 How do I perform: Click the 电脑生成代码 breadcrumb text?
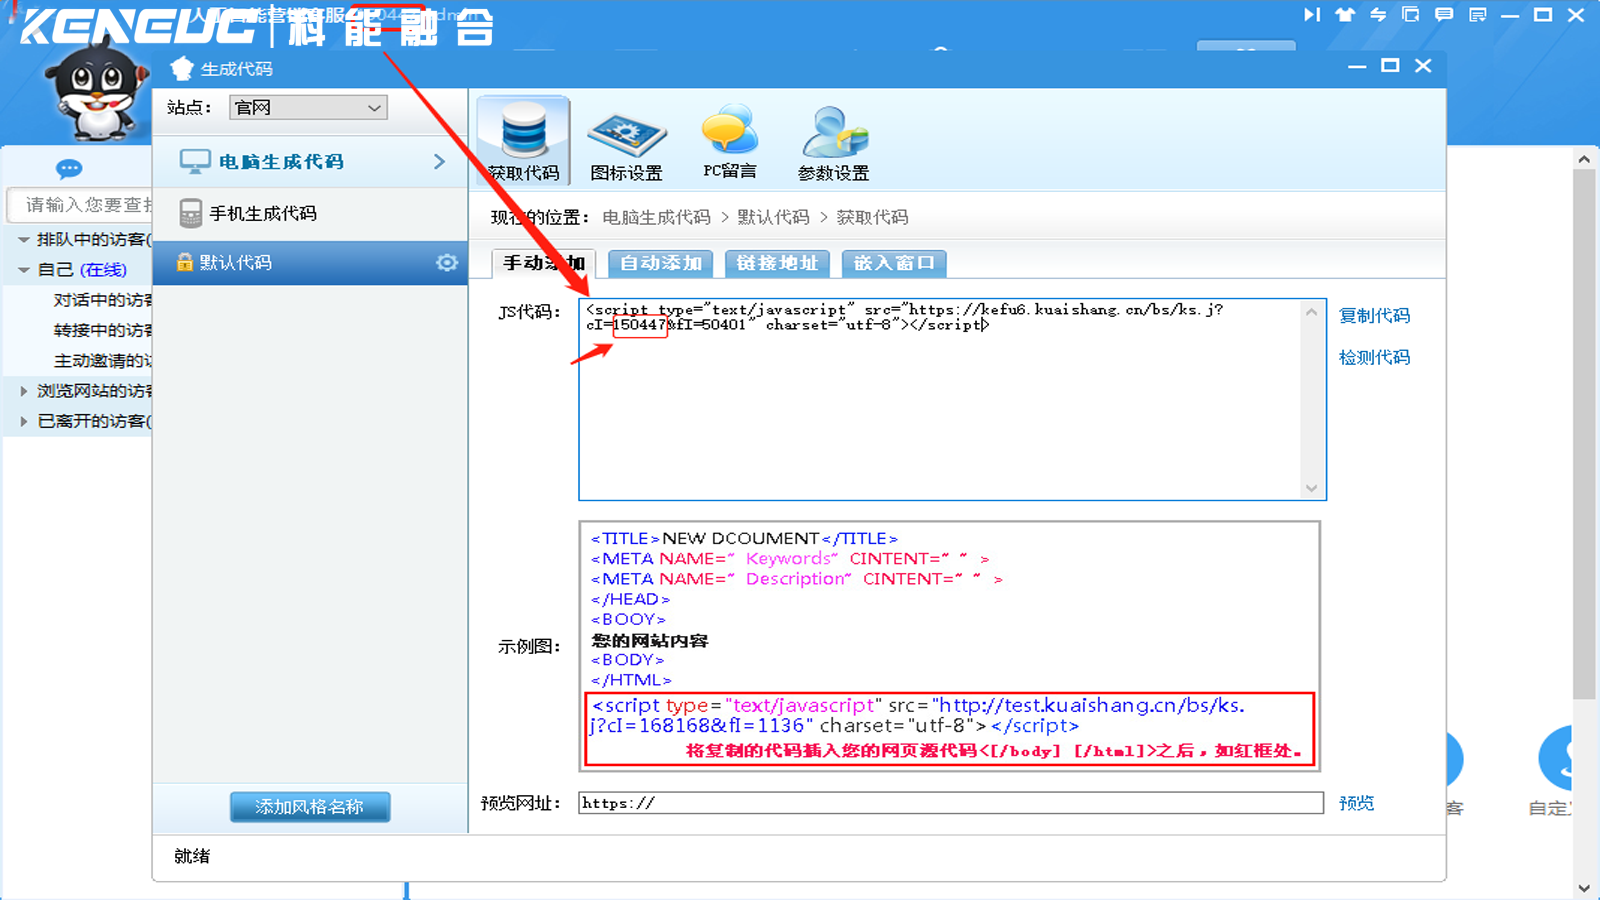pyautogui.click(x=656, y=217)
